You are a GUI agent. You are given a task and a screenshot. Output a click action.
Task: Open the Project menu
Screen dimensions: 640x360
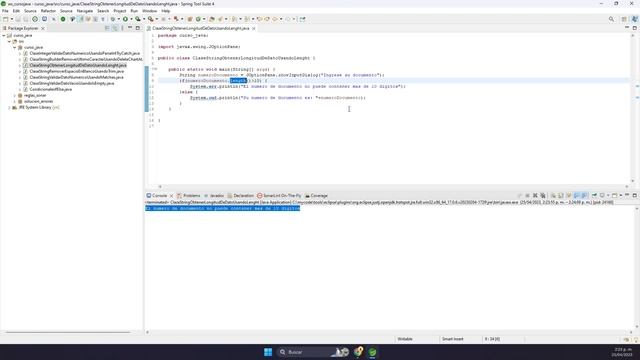(x=120, y=11)
